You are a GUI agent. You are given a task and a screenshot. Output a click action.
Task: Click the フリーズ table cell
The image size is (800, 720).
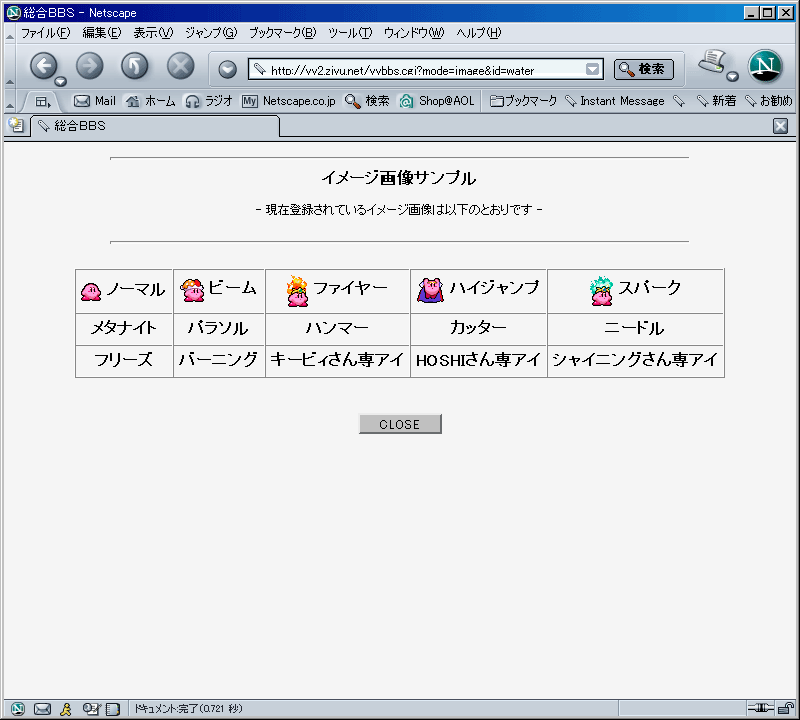click(x=124, y=361)
